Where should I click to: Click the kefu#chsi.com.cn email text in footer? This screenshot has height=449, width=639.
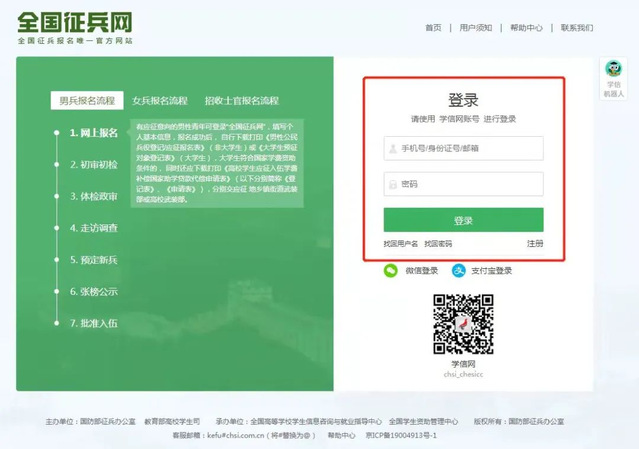click(x=236, y=435)
